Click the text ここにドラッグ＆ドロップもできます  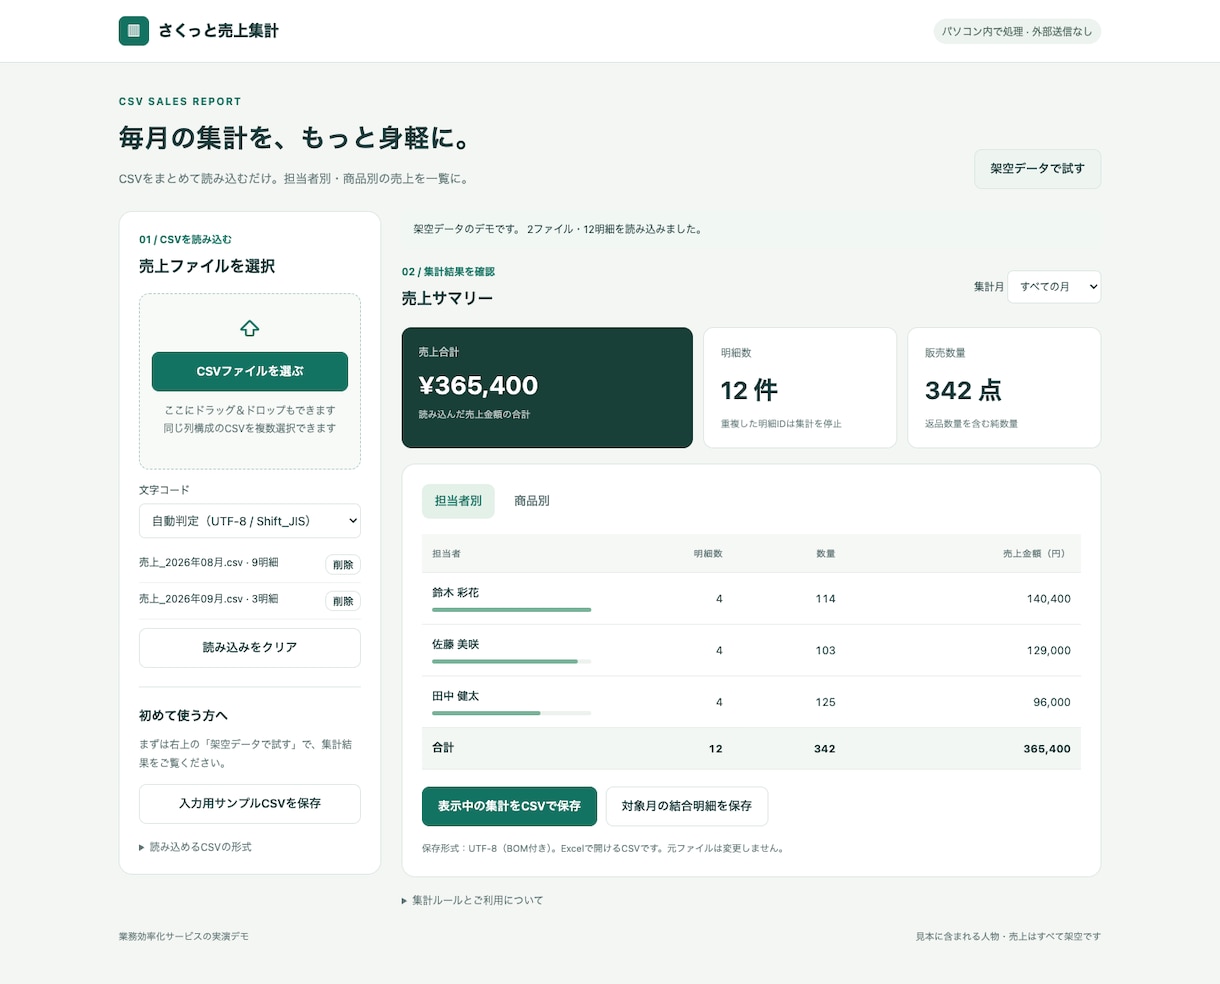click(x=250, y=410)
